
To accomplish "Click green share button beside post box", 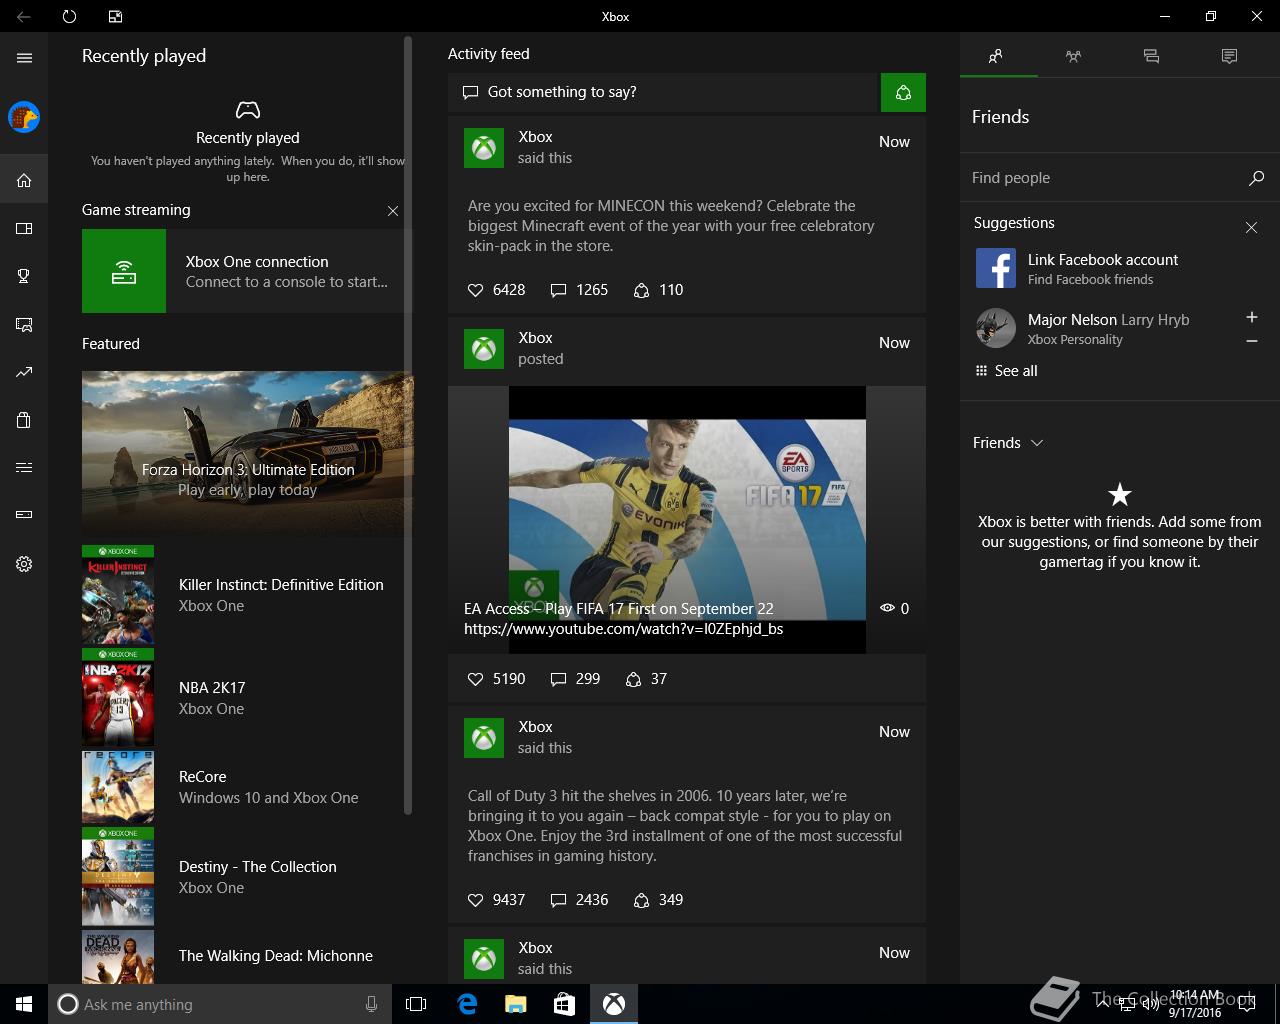I will click(903, 93).
